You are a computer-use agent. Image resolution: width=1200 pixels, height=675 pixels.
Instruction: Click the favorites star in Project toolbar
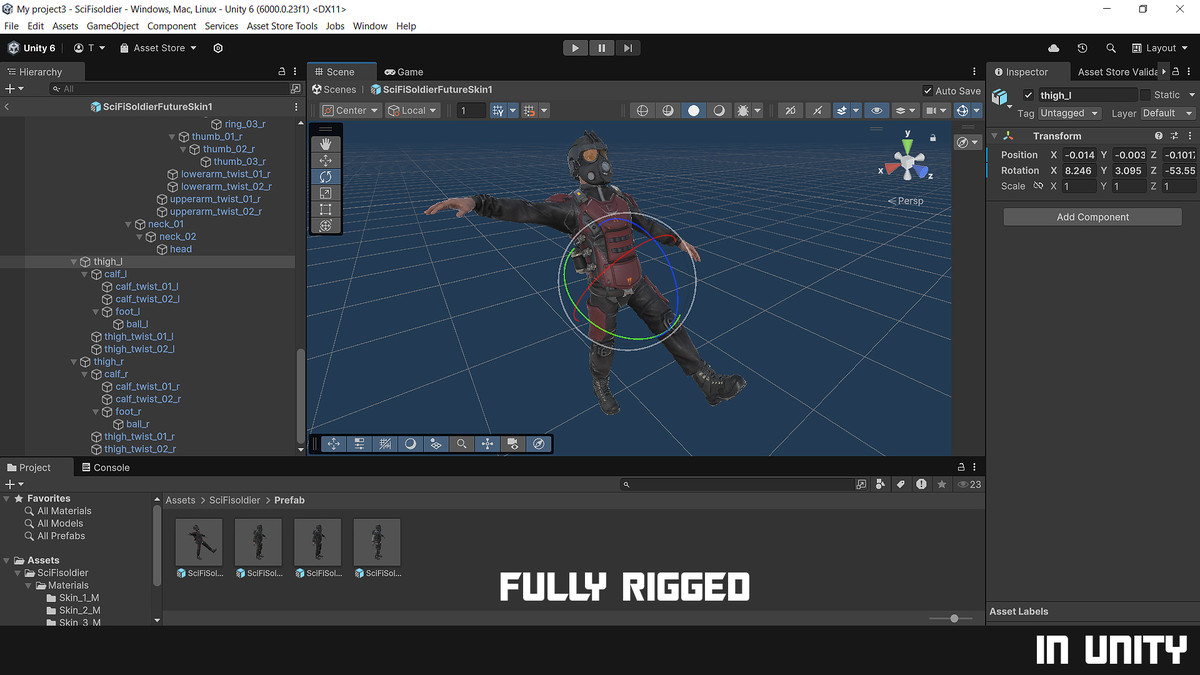coord(941,484)
